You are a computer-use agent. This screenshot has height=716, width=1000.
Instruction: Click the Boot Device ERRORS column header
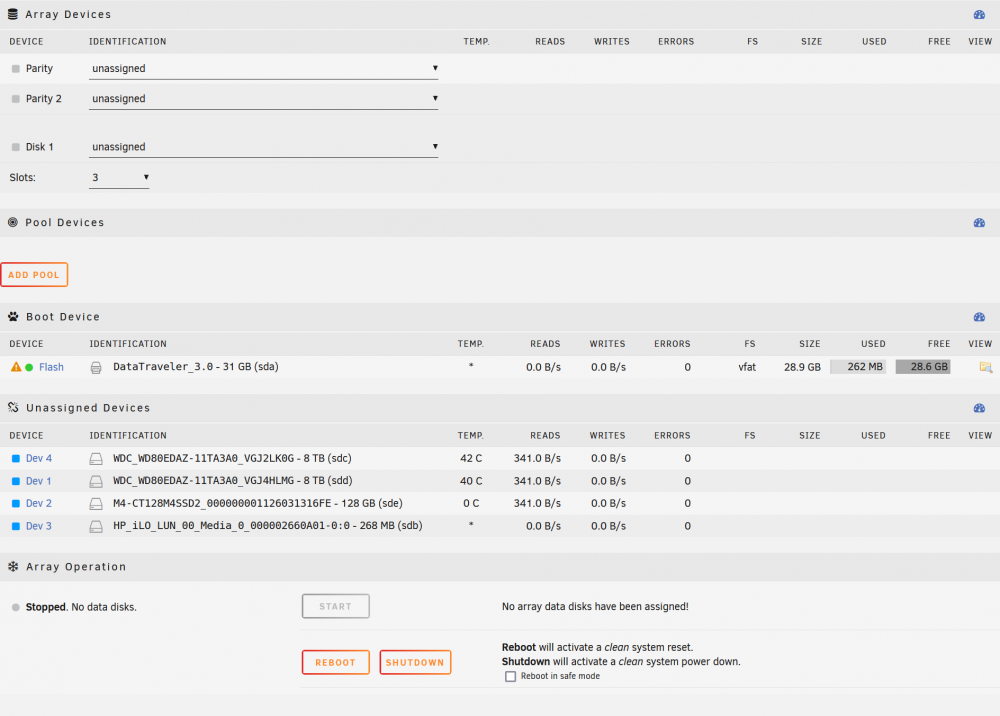pyautogui.click(x=672, y=344)
